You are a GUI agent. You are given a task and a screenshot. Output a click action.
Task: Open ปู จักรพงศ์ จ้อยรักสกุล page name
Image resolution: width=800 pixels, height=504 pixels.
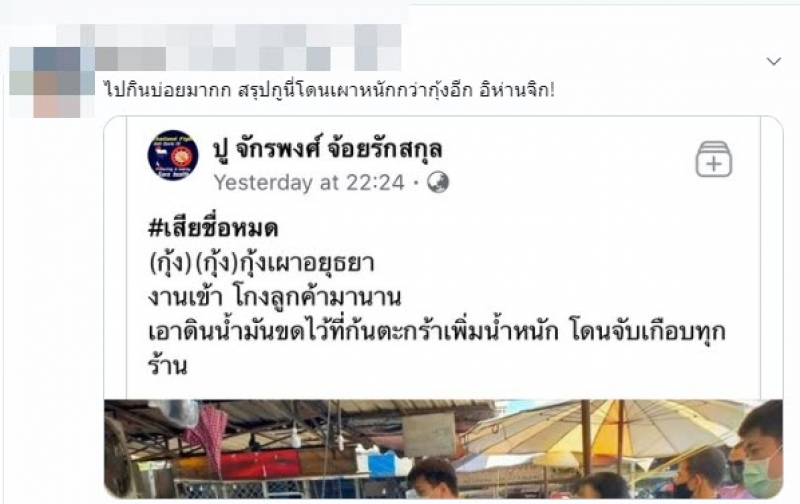click(x=328, y=149)
